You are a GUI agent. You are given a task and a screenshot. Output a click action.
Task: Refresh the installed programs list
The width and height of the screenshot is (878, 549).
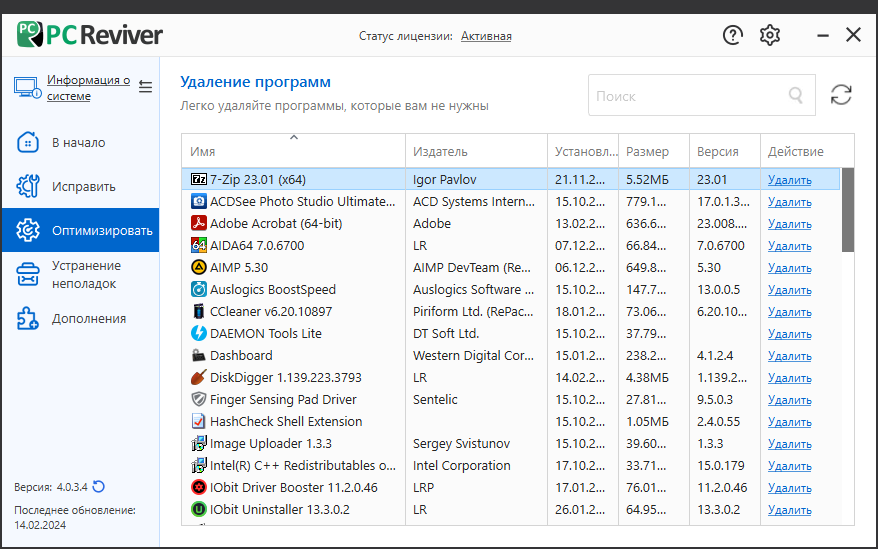(x=841, y=95)
